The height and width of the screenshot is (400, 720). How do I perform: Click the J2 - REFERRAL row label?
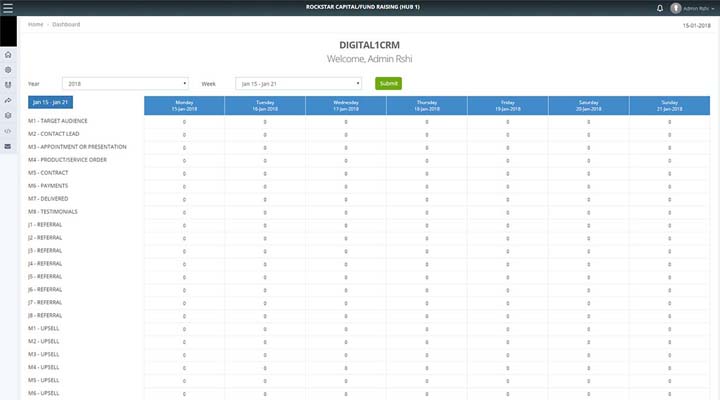45,237
